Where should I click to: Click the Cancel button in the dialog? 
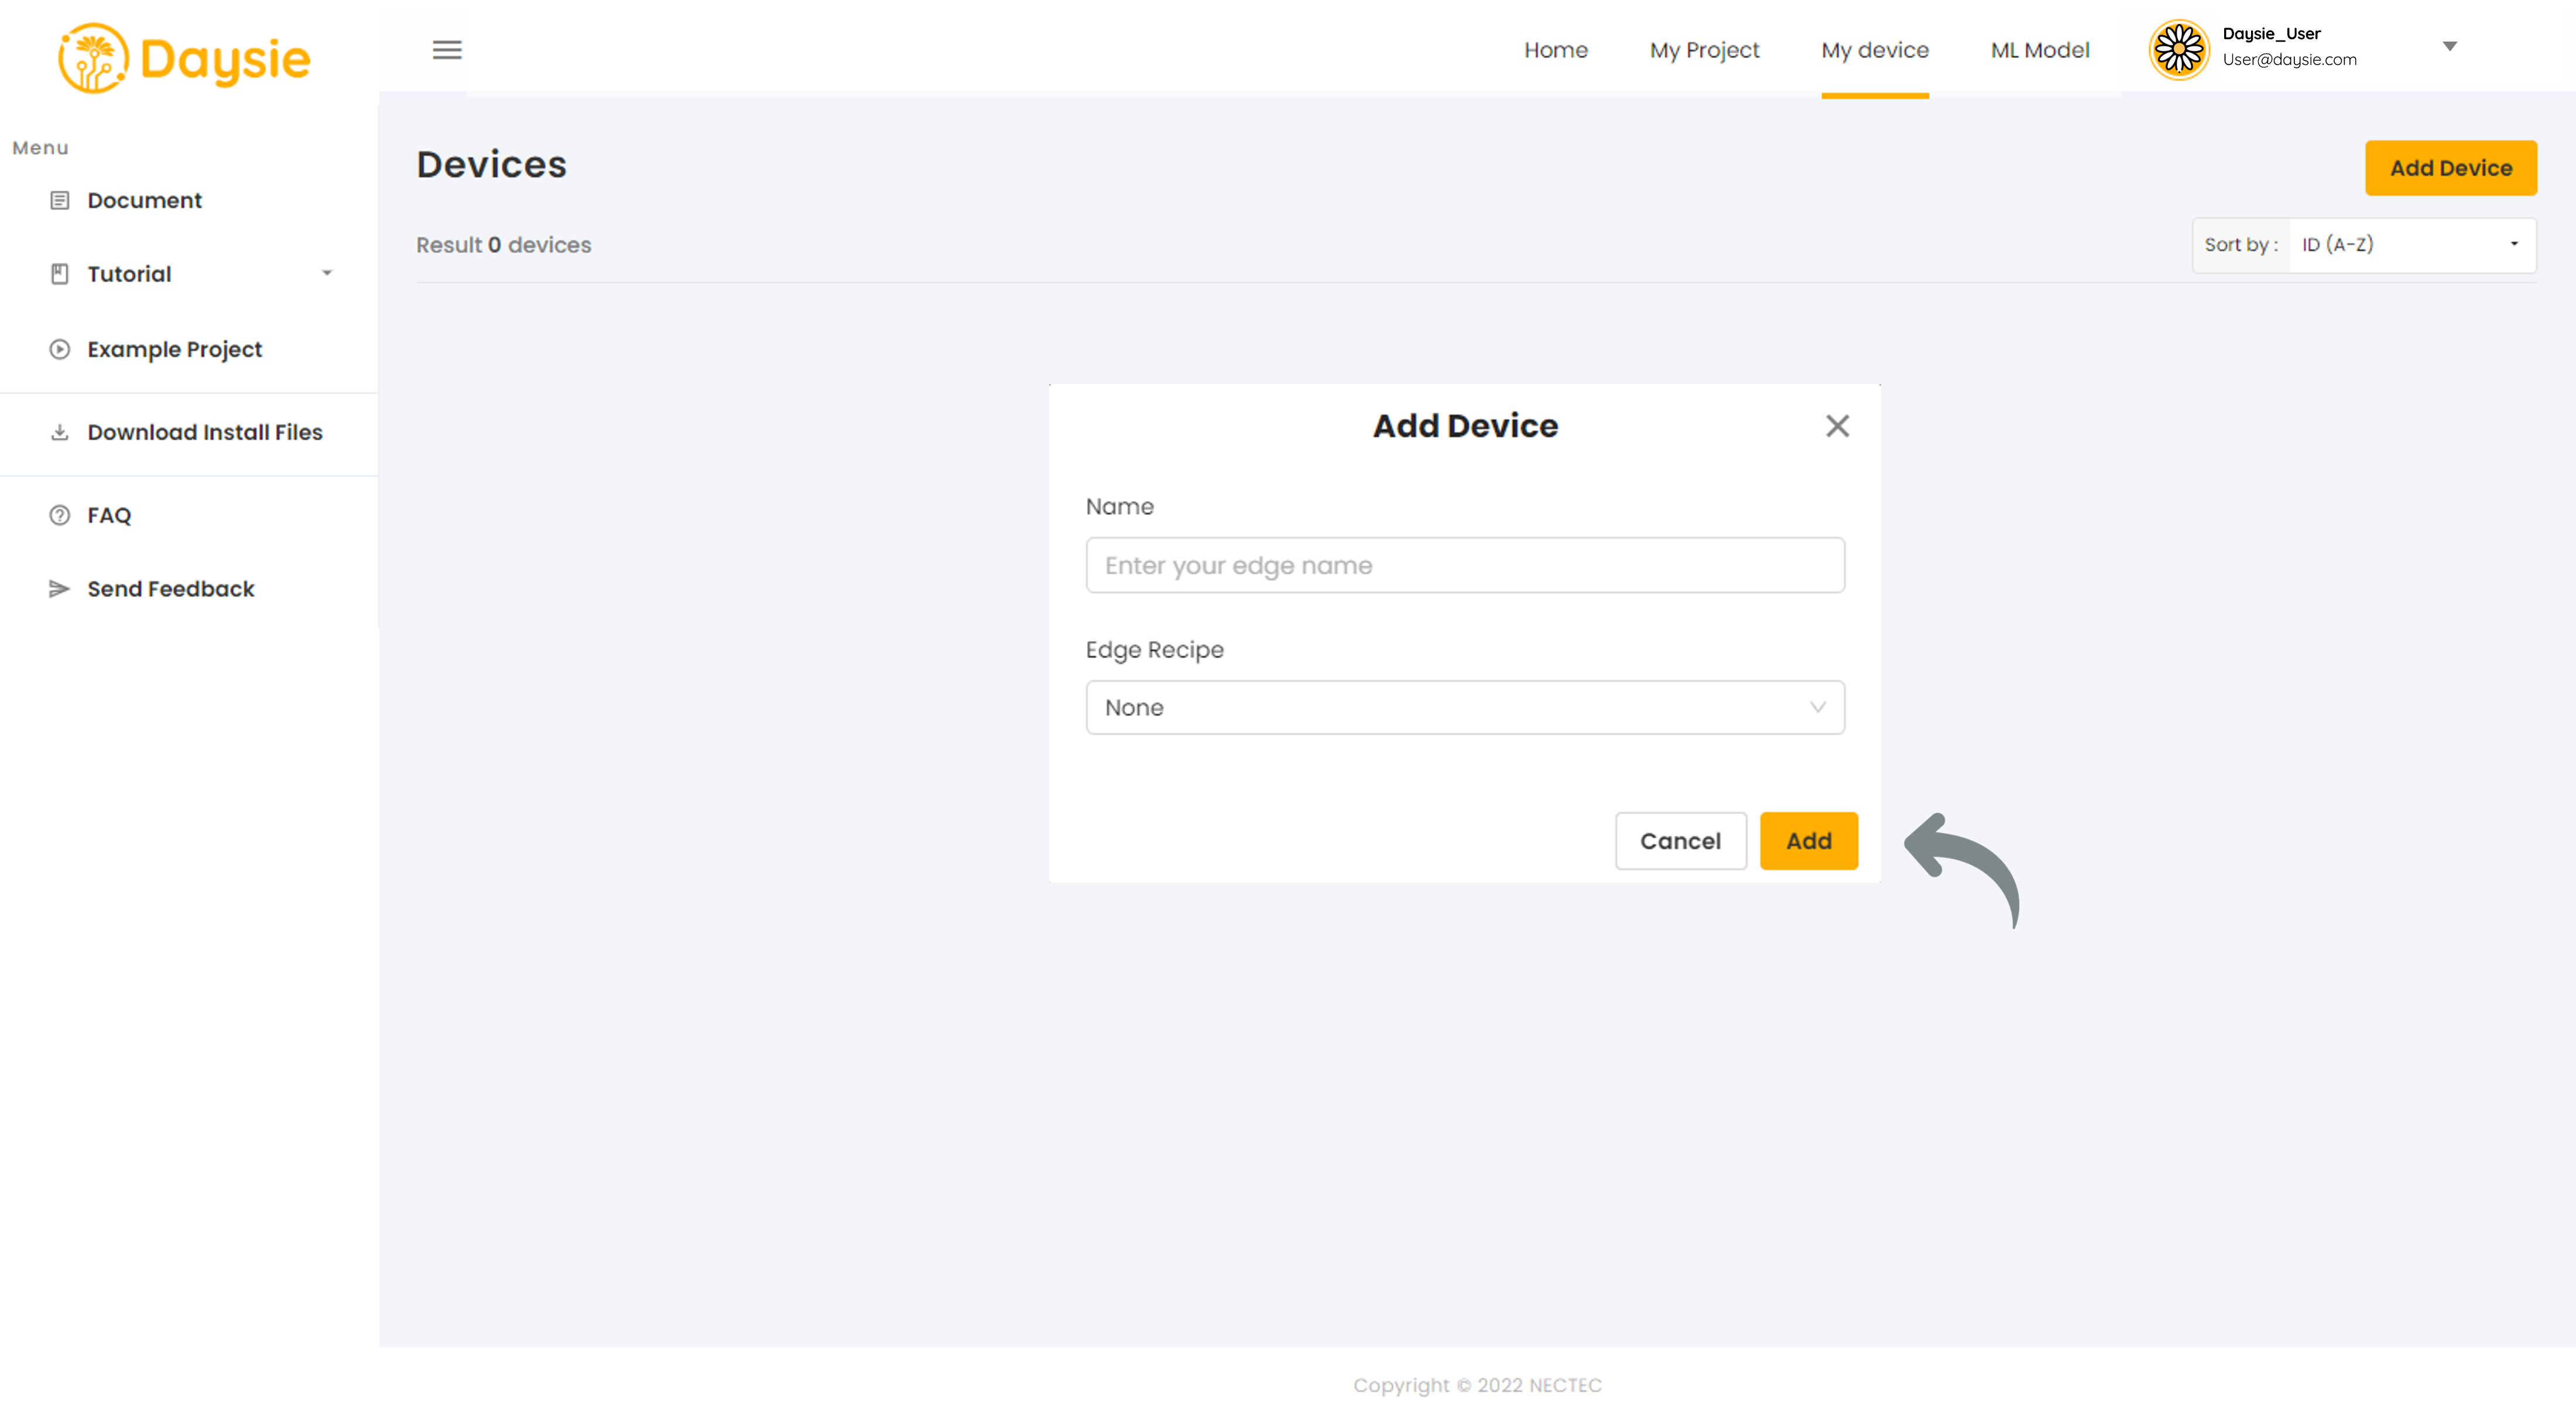(1680, 841)
